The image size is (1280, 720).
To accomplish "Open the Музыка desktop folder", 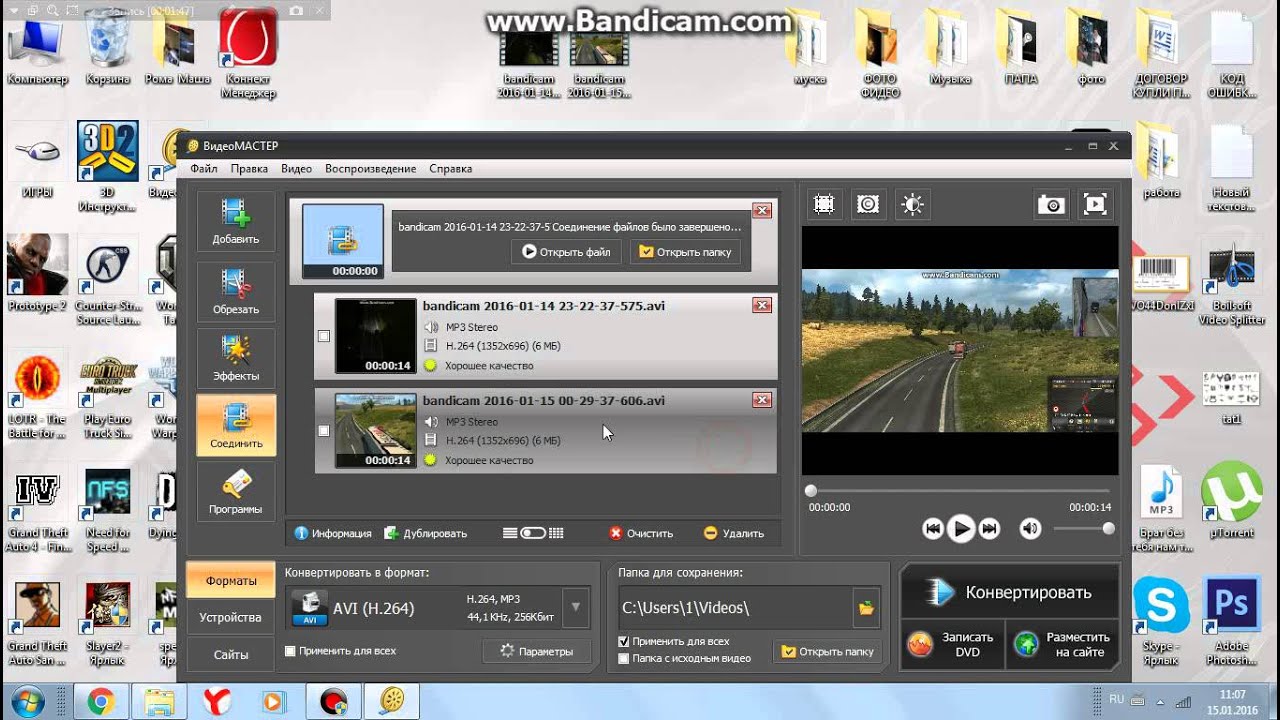I will click(949, 46).
